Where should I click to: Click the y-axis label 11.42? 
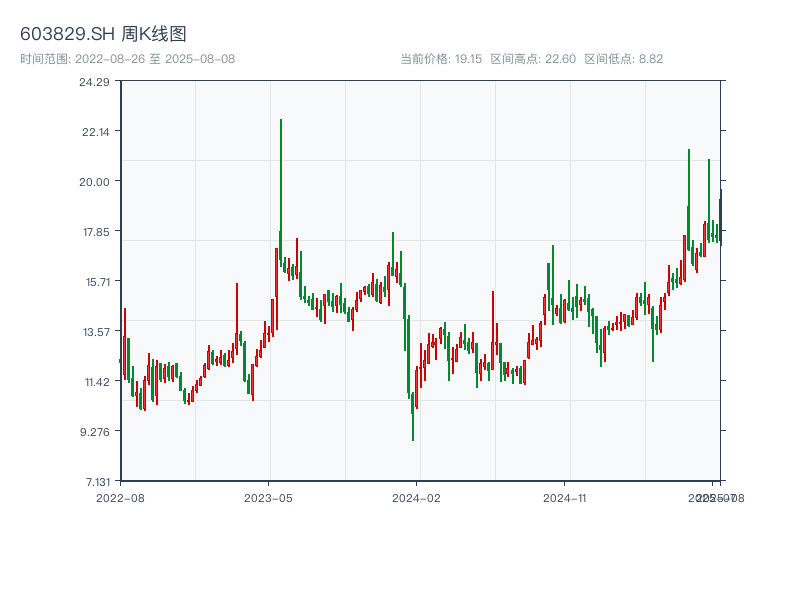point(97,382)
